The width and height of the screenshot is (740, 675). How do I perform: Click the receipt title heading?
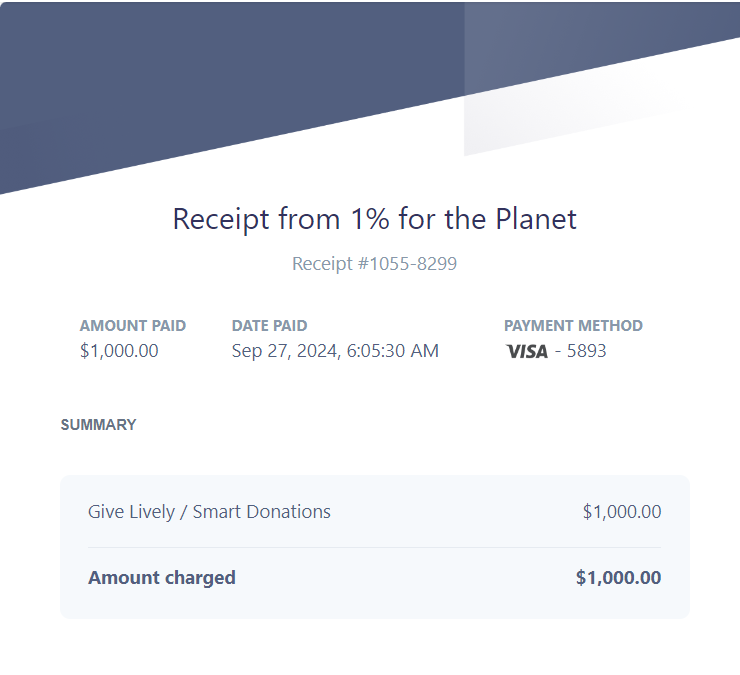[x=374, y=219]
